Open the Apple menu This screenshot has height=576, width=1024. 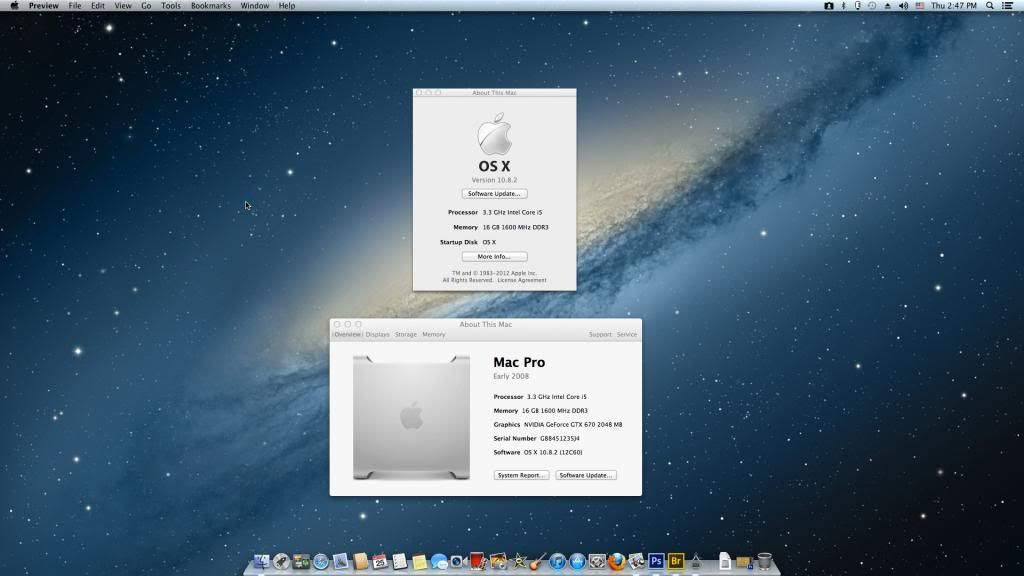tap(14, 6)
